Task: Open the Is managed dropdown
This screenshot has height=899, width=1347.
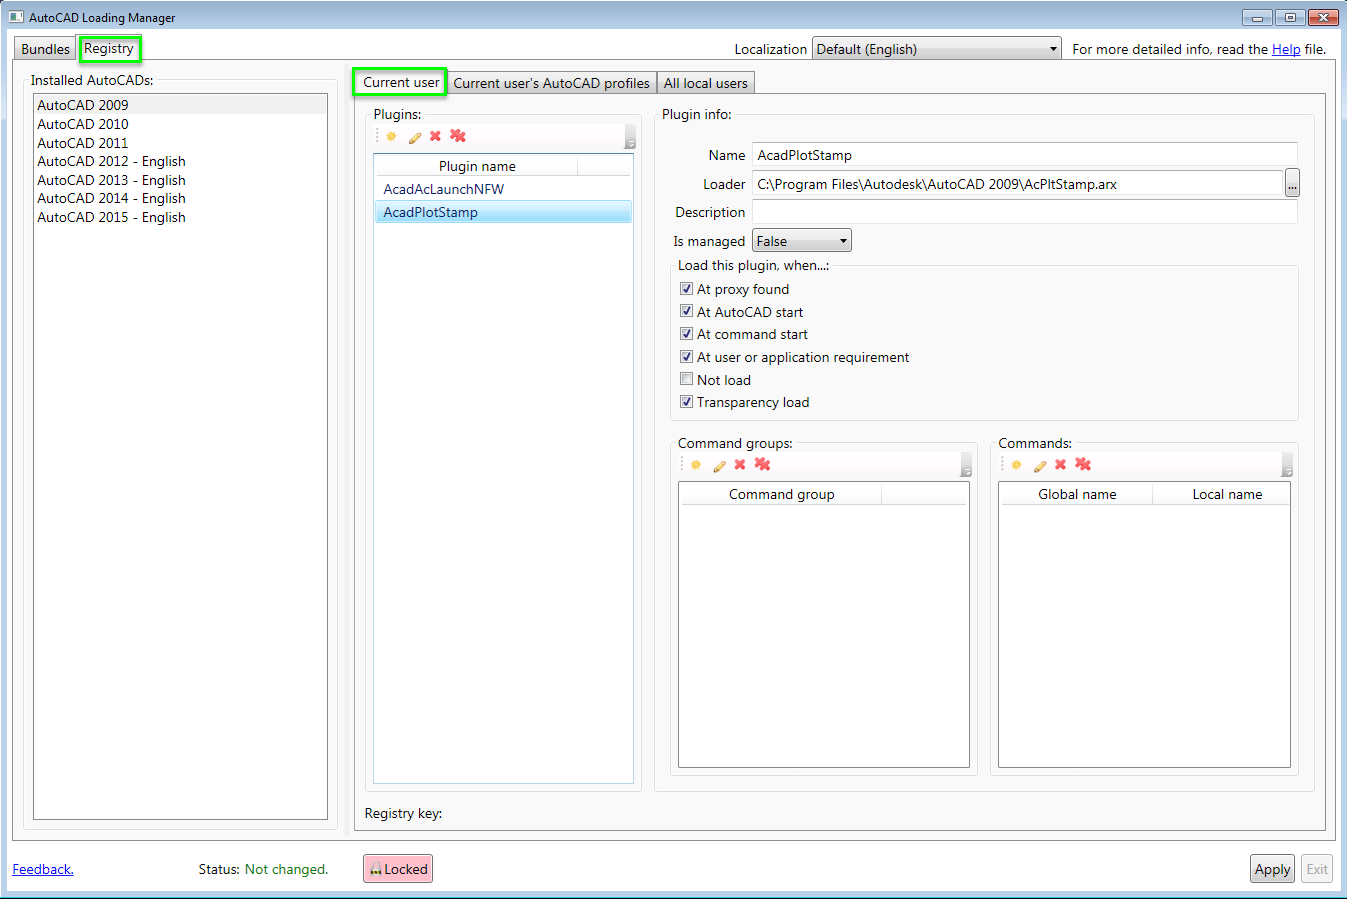Action: 802,241
